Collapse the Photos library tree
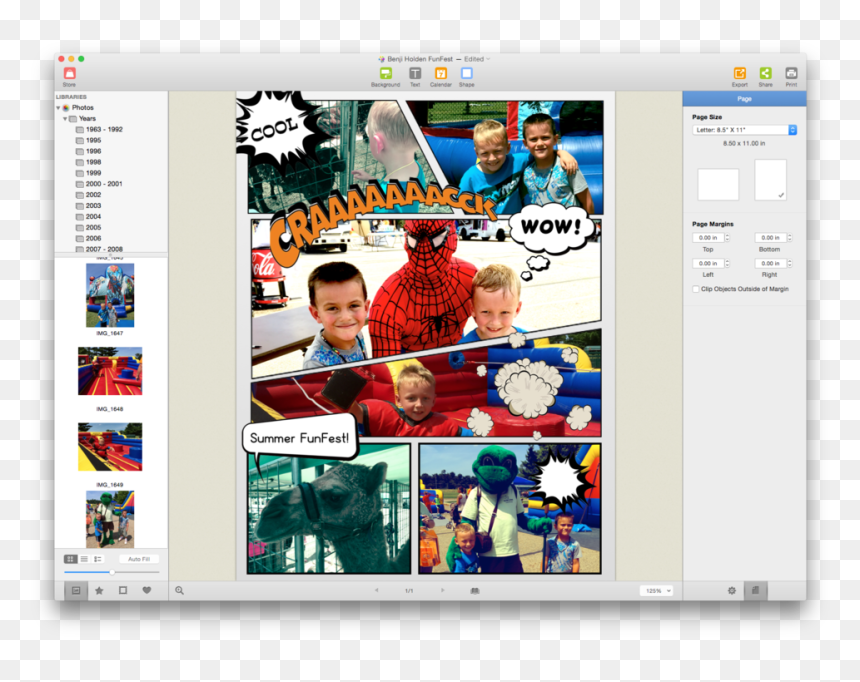860x682 pixels. click(x=58, y=108)
